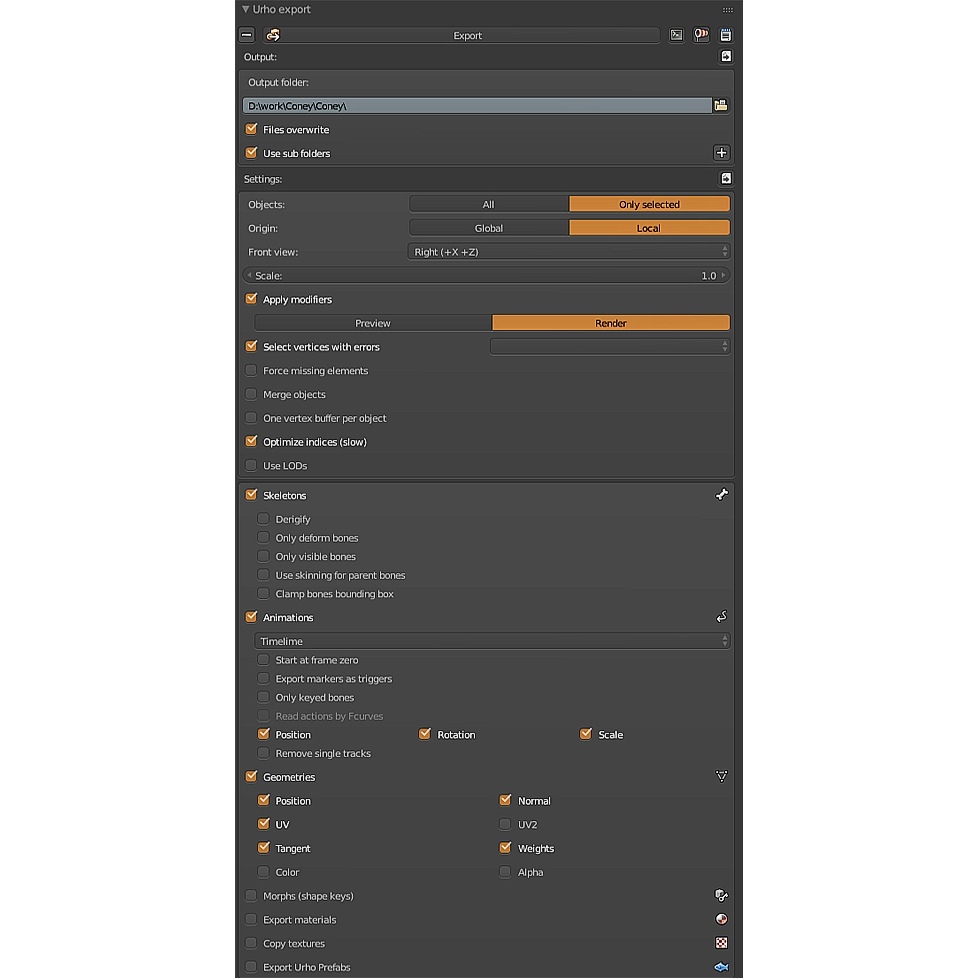Collapse the Urho export panel
This screenshot has width=978, height=978.
point(246,9)
